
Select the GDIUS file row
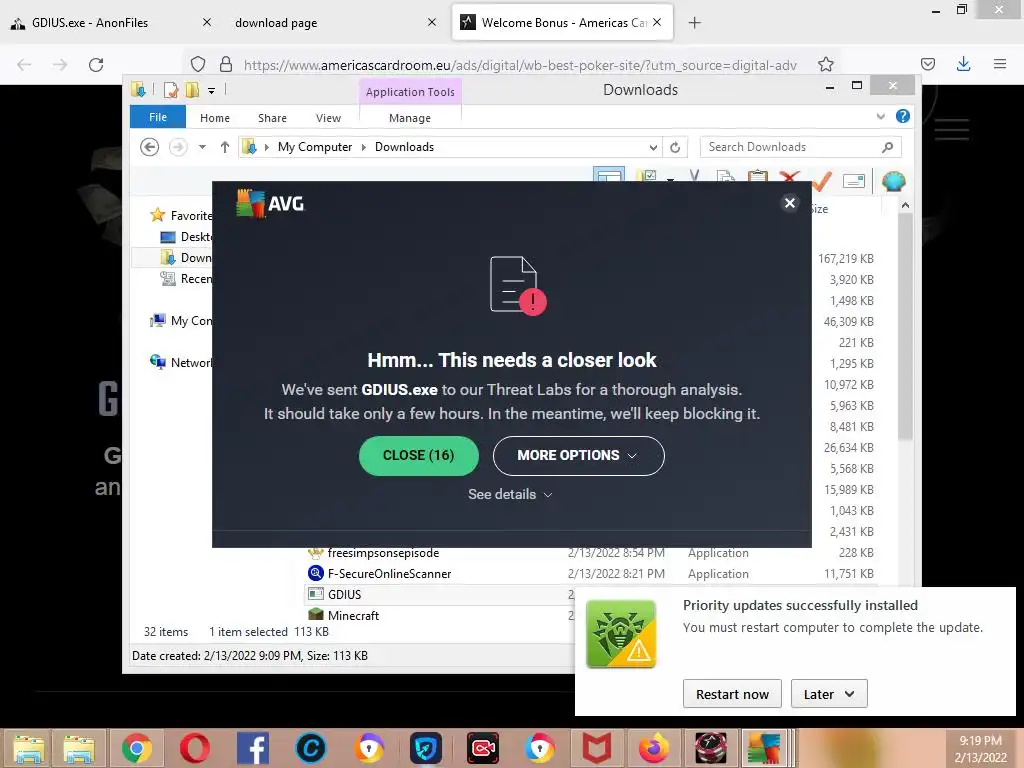440,594
